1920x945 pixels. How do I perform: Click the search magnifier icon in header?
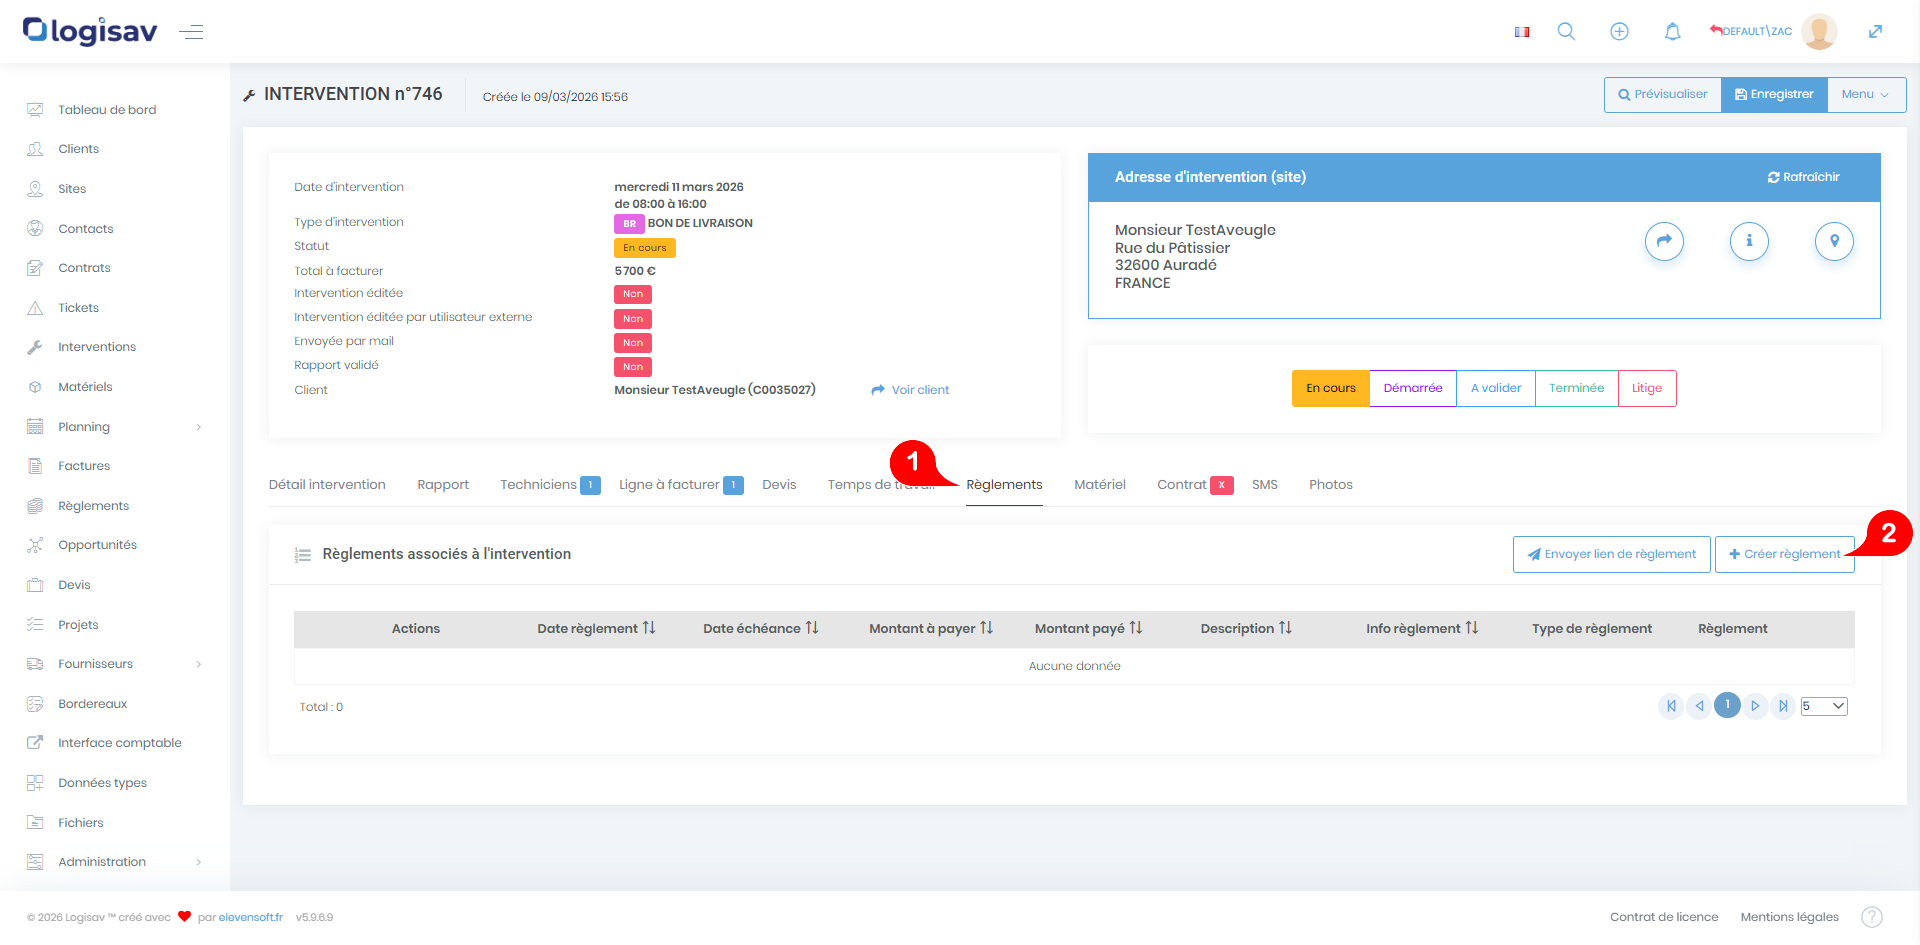[x=1566, y=32]
